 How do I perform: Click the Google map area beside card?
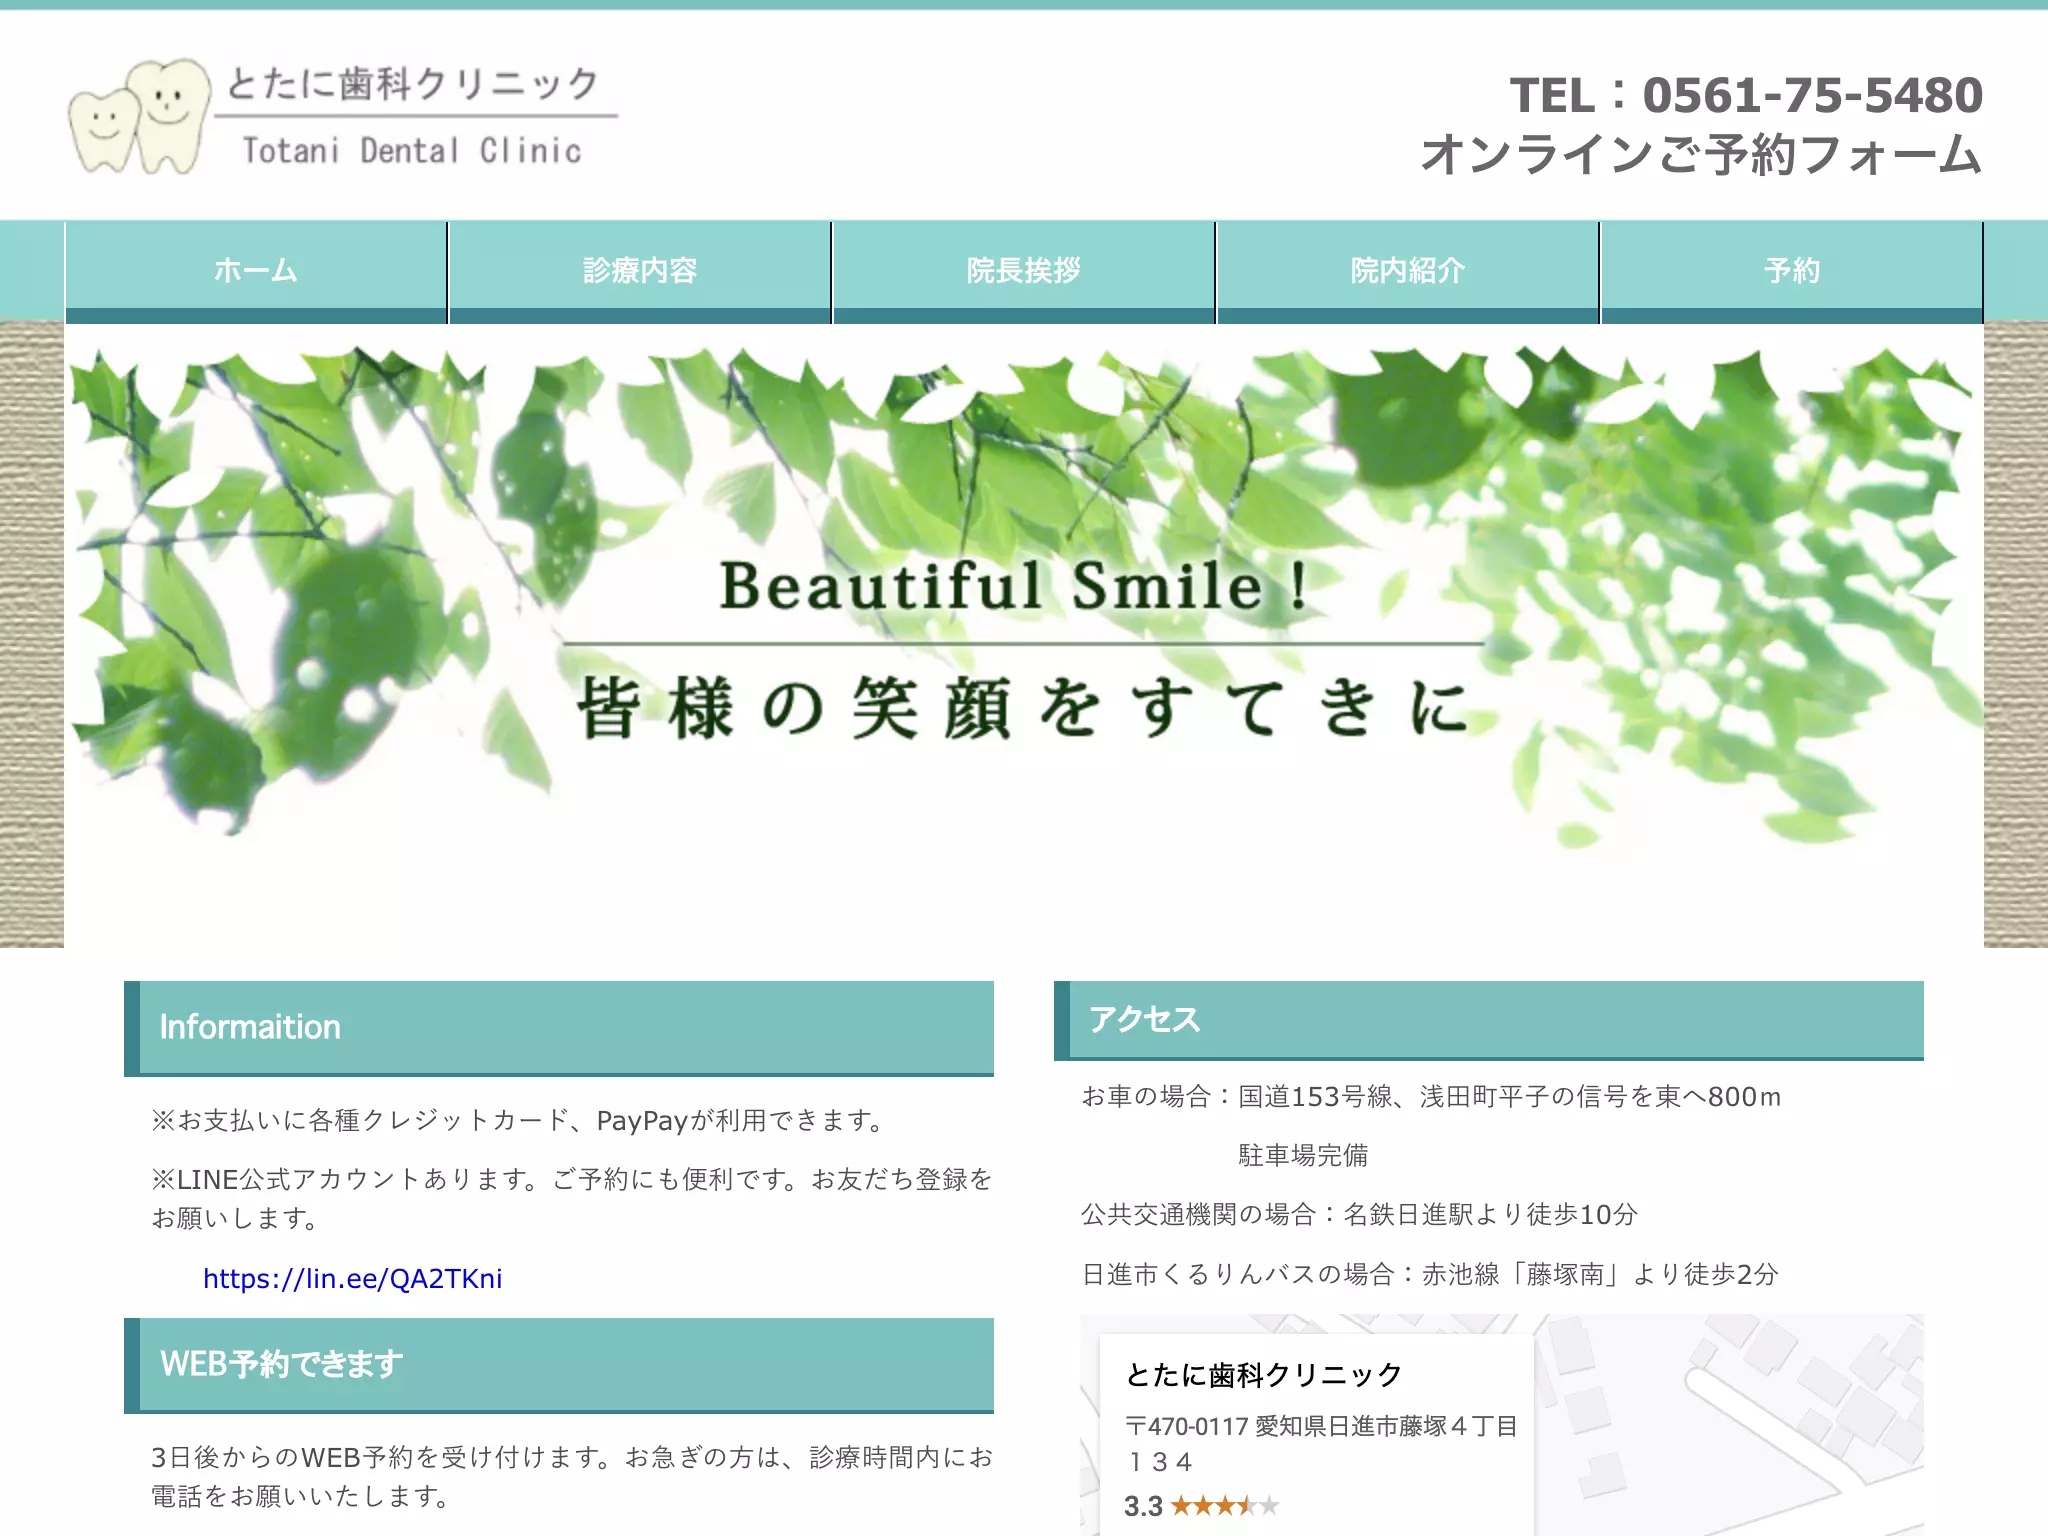1730,1425
